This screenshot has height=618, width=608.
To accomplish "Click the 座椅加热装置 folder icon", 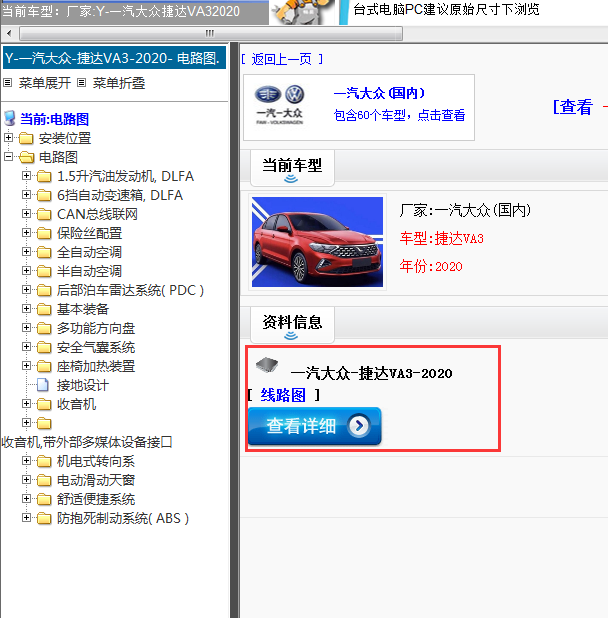I will coord(44,366).
